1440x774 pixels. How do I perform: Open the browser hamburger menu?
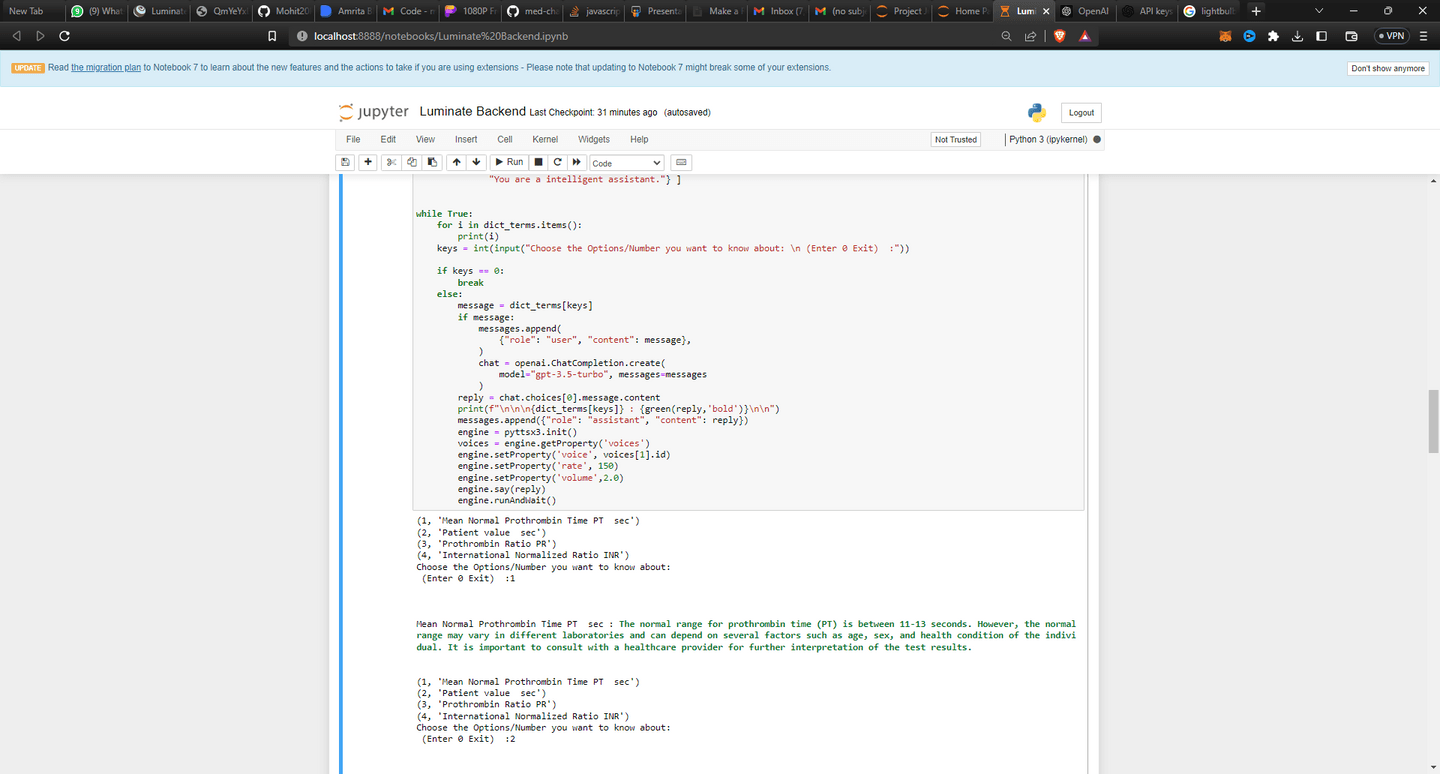click(x=1423, y=36)
